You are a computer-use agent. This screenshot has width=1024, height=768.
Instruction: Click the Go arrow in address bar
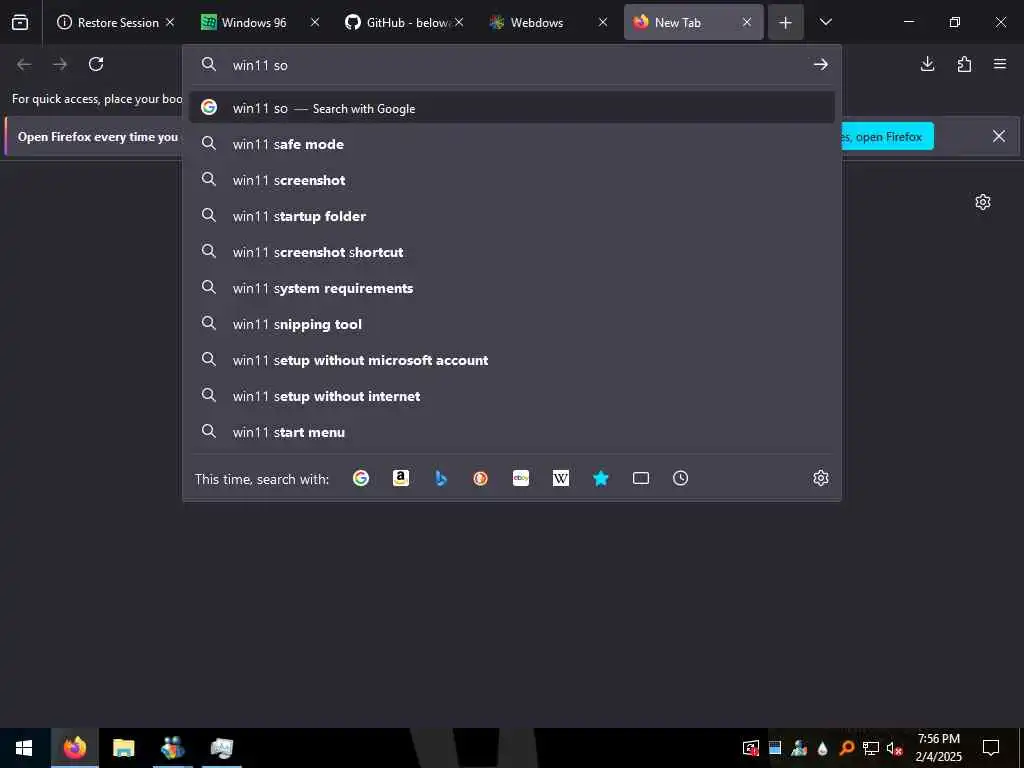821,64
